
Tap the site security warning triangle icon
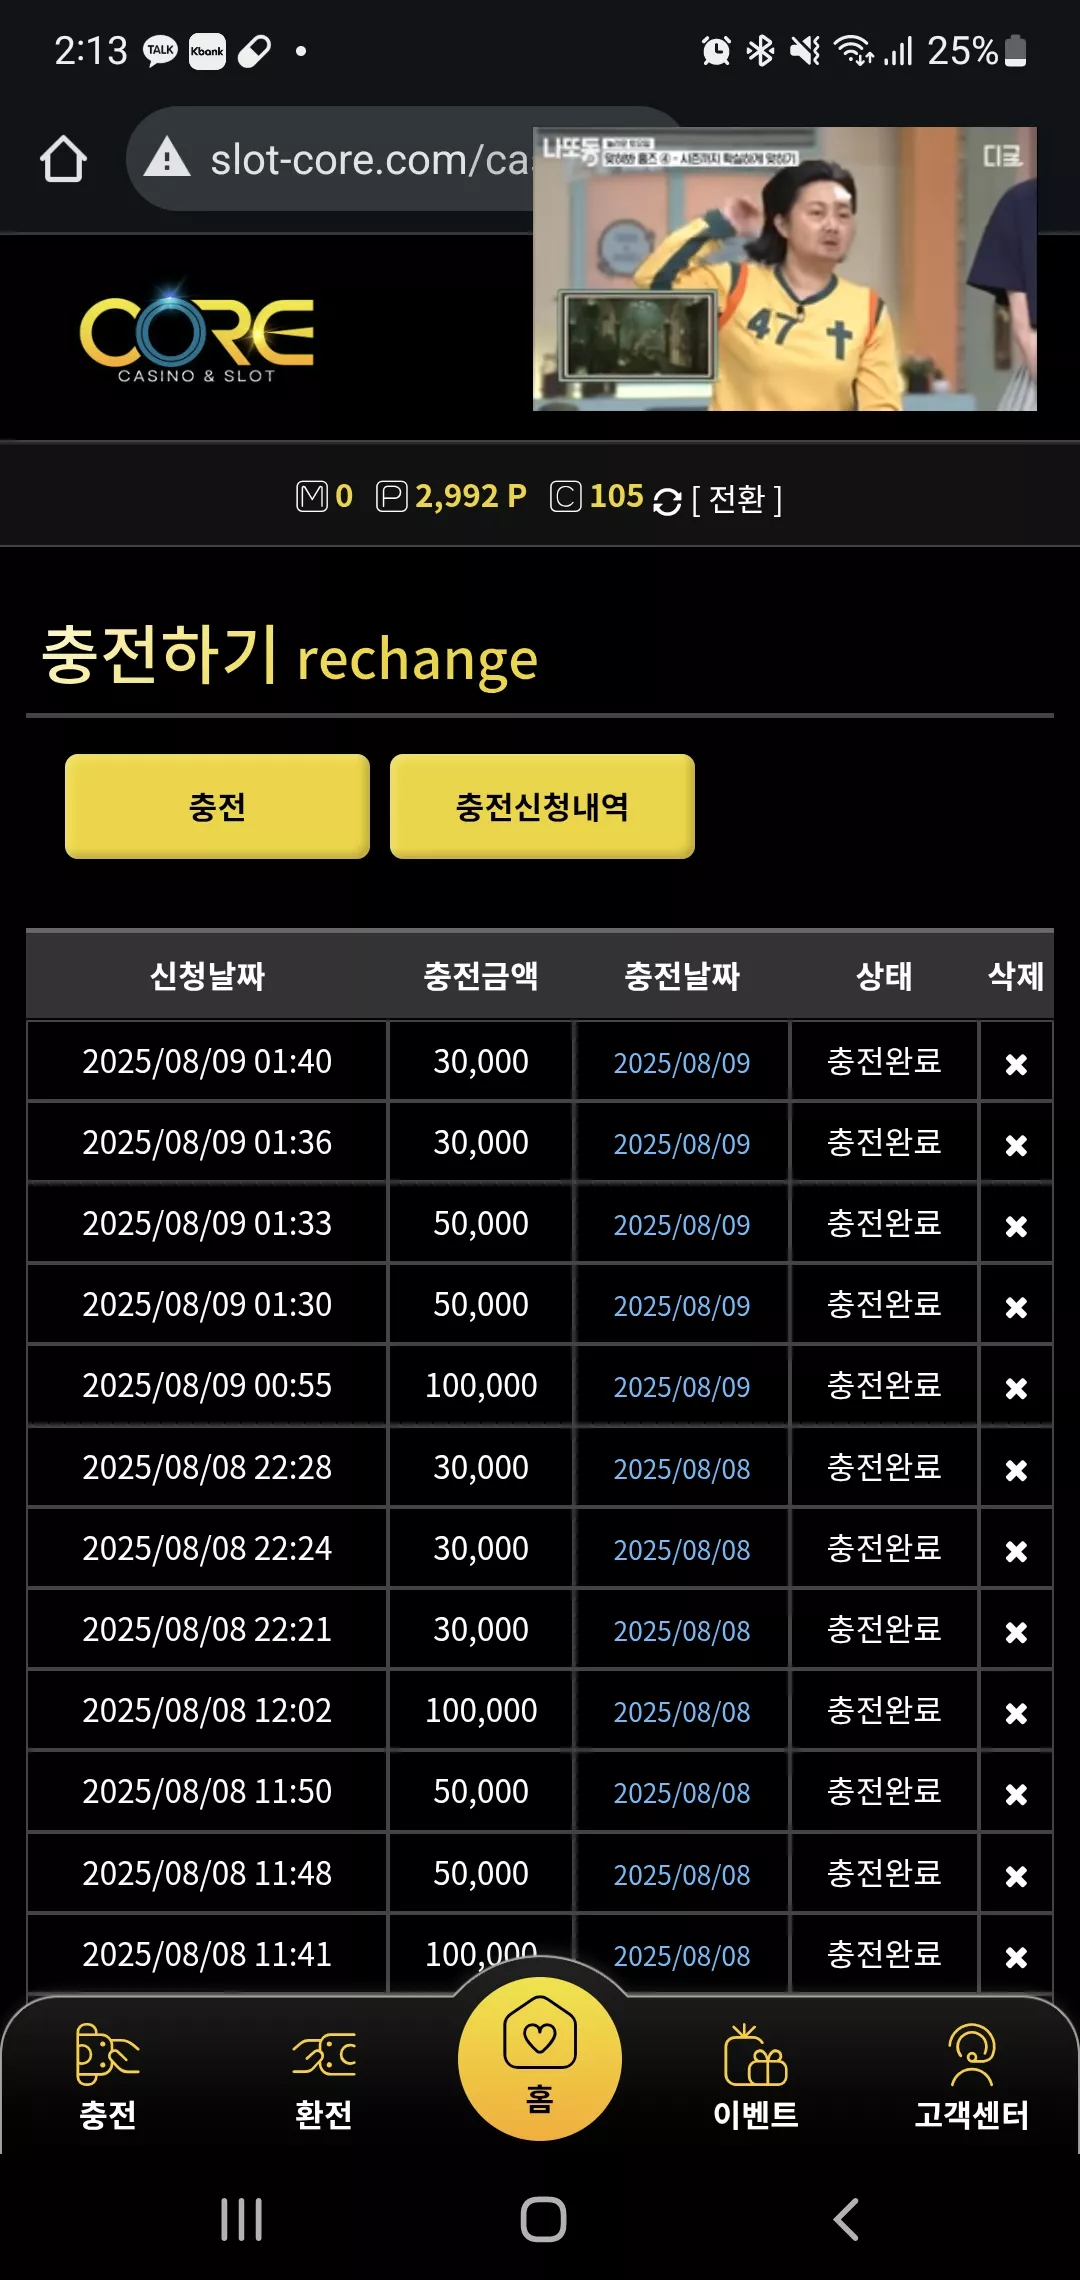167,157
